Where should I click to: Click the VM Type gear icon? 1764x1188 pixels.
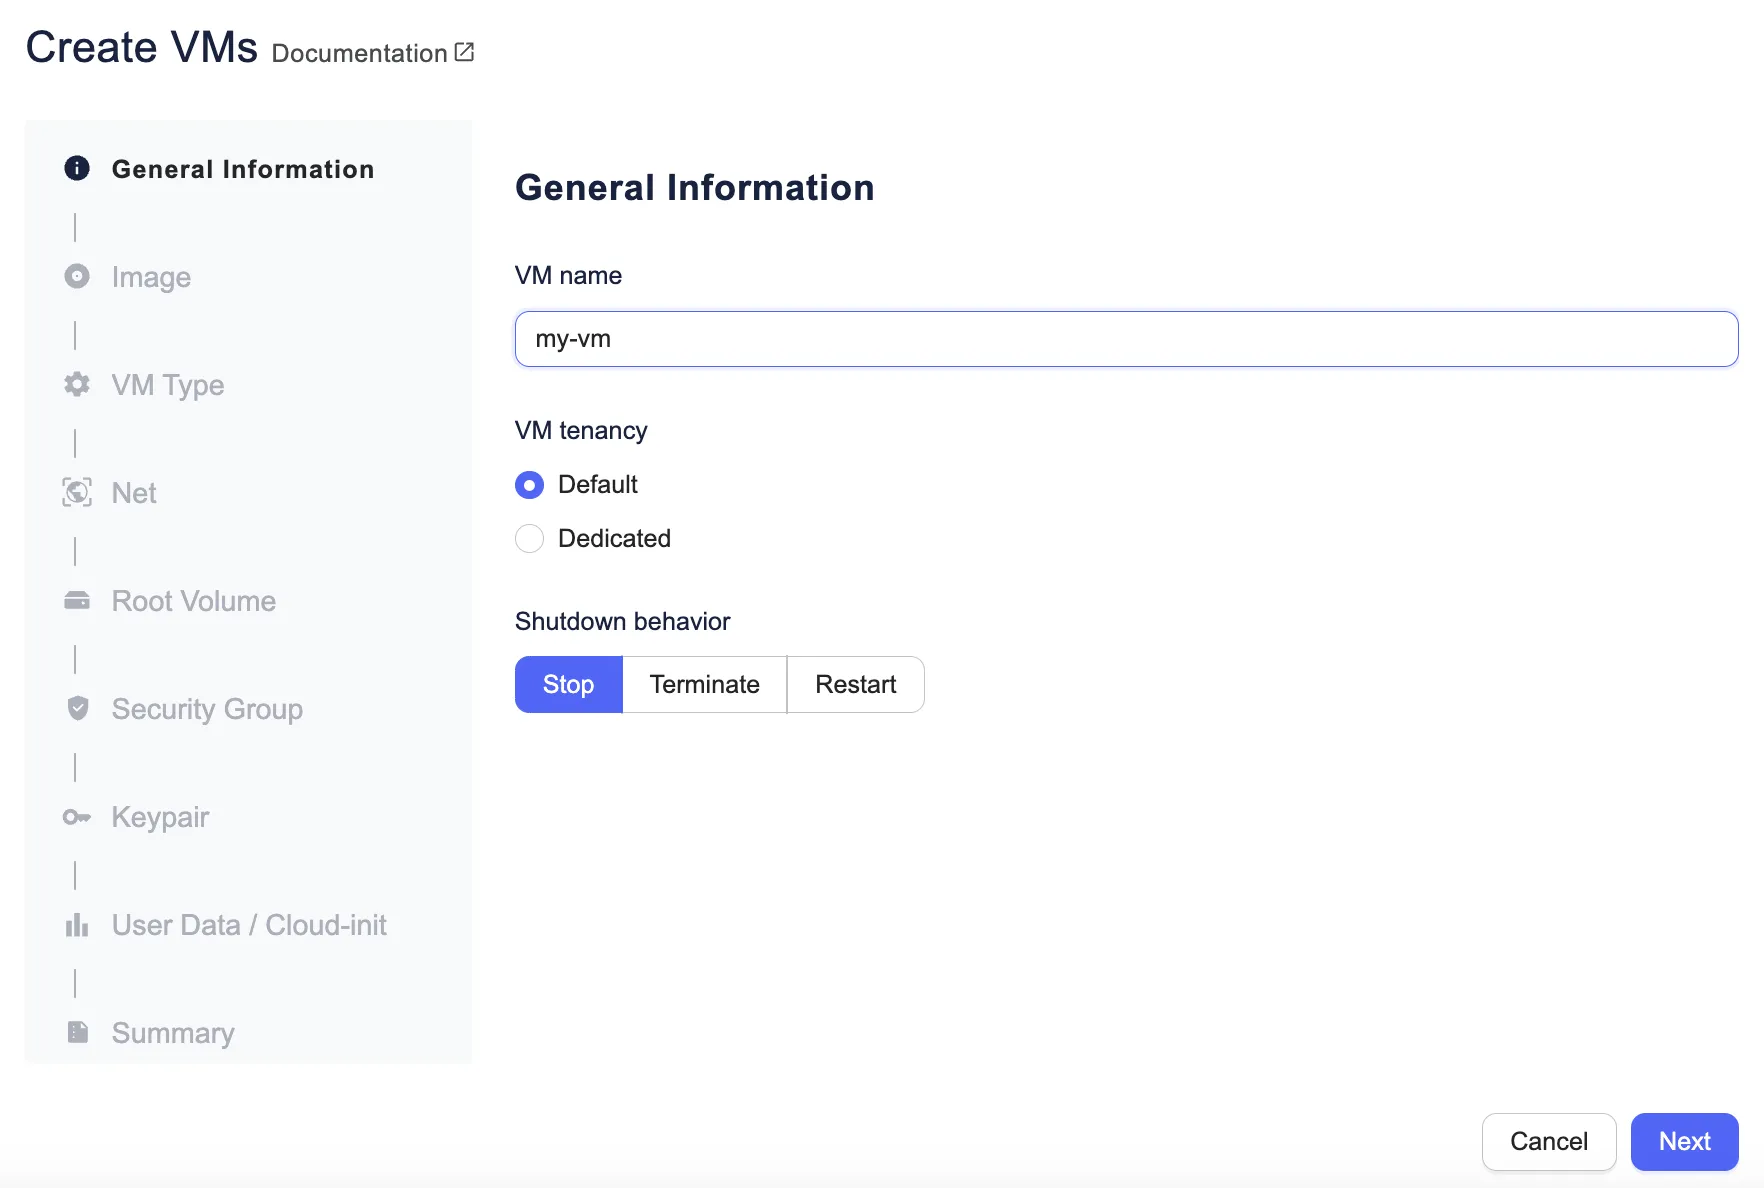click(x=77, y=384)
